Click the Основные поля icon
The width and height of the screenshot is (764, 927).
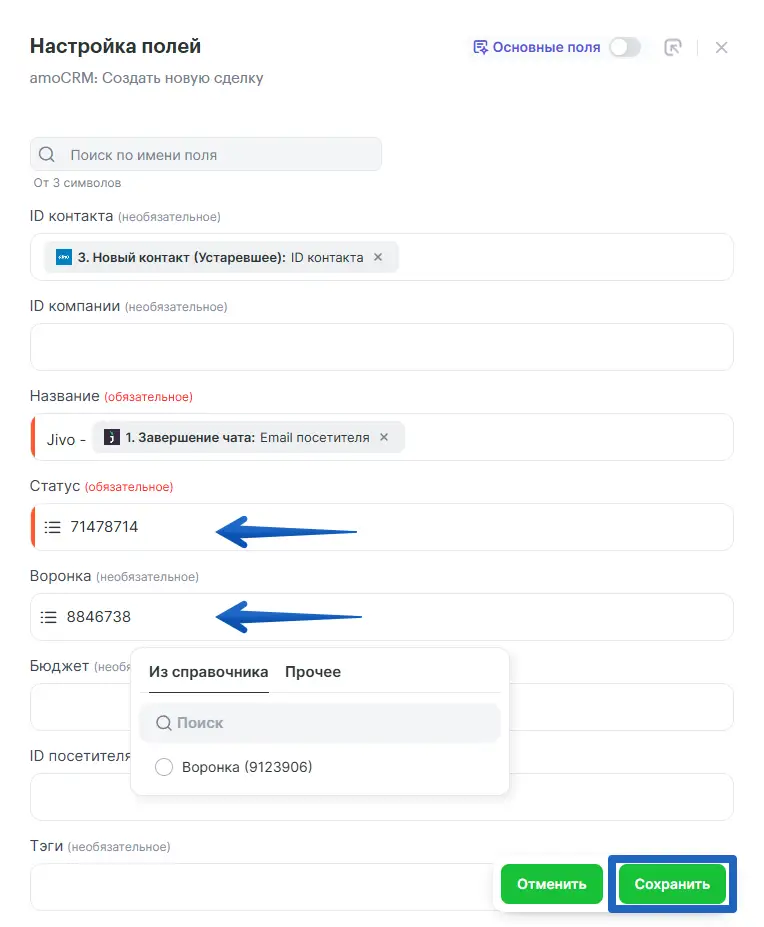pyautogui.click(x=480, y=47)
